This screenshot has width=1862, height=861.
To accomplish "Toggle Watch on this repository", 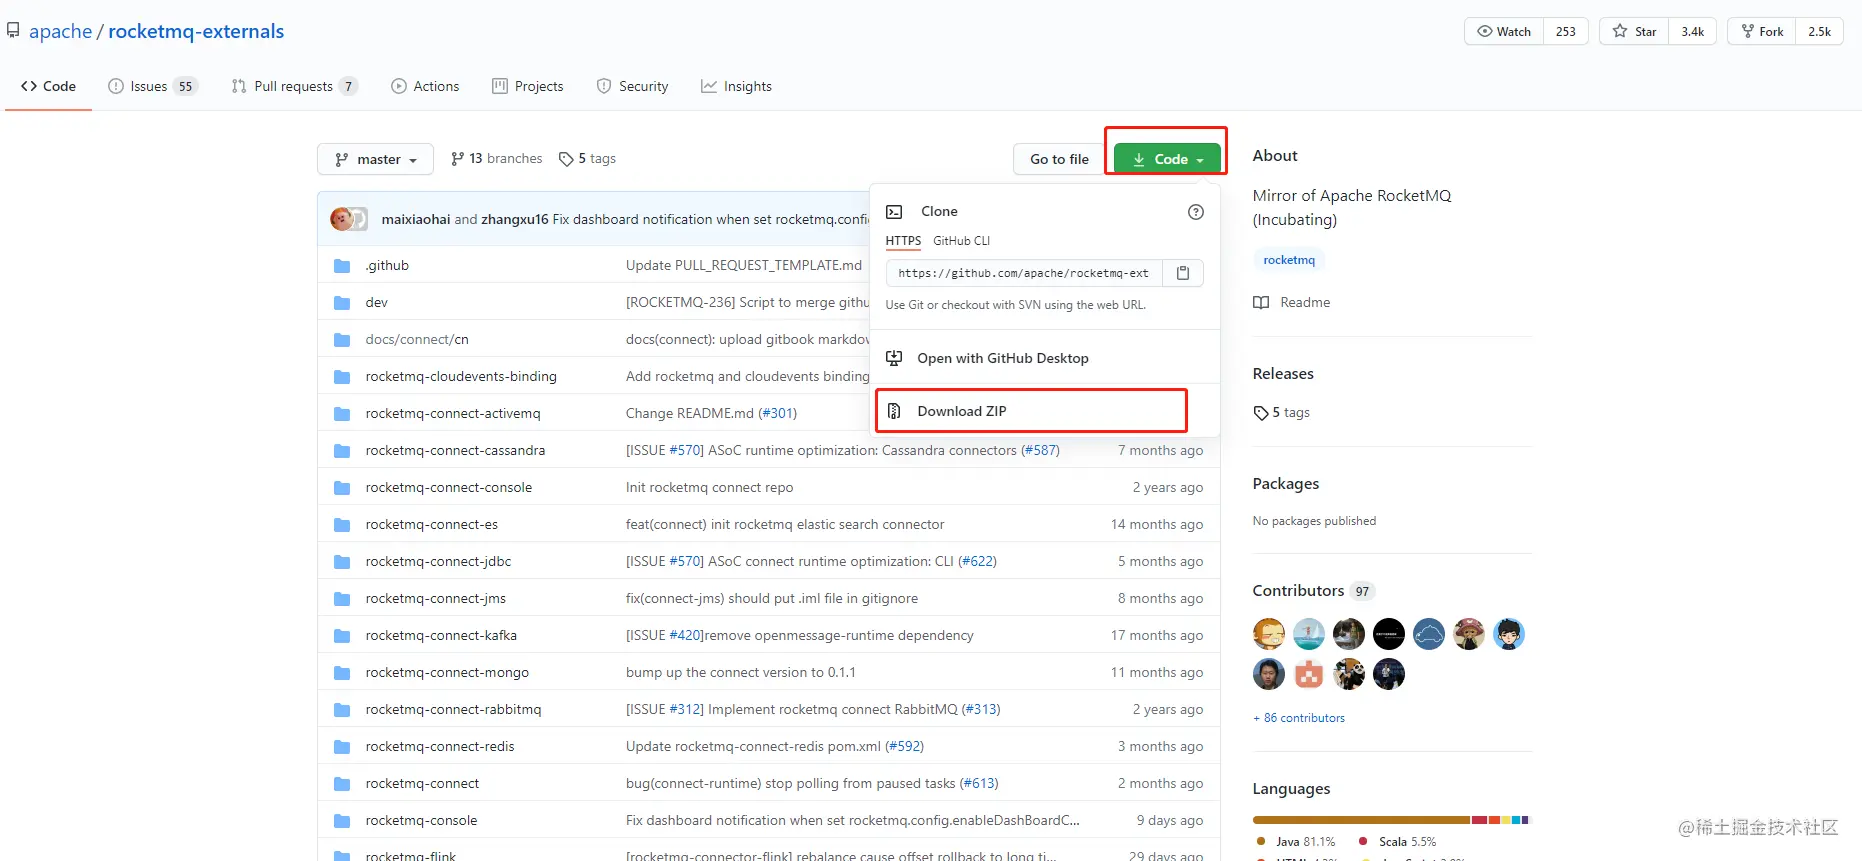I will tap(1504, 31).
